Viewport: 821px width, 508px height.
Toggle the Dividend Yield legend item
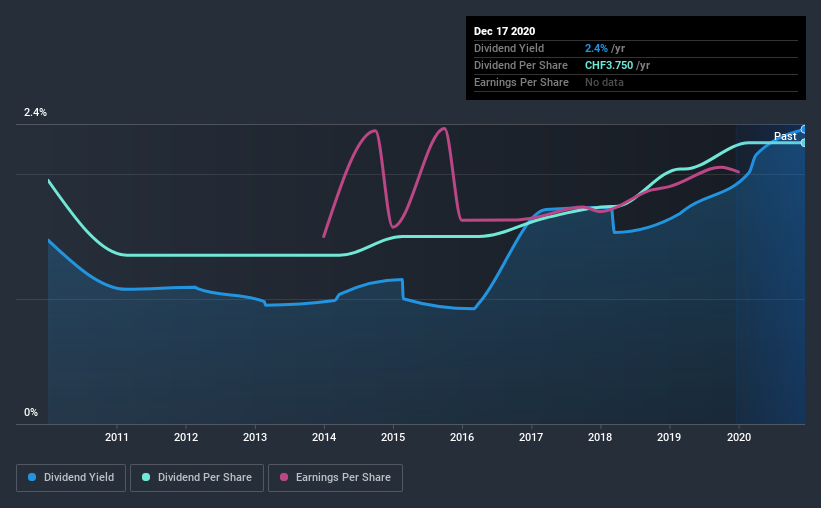(x=71, y=478)
